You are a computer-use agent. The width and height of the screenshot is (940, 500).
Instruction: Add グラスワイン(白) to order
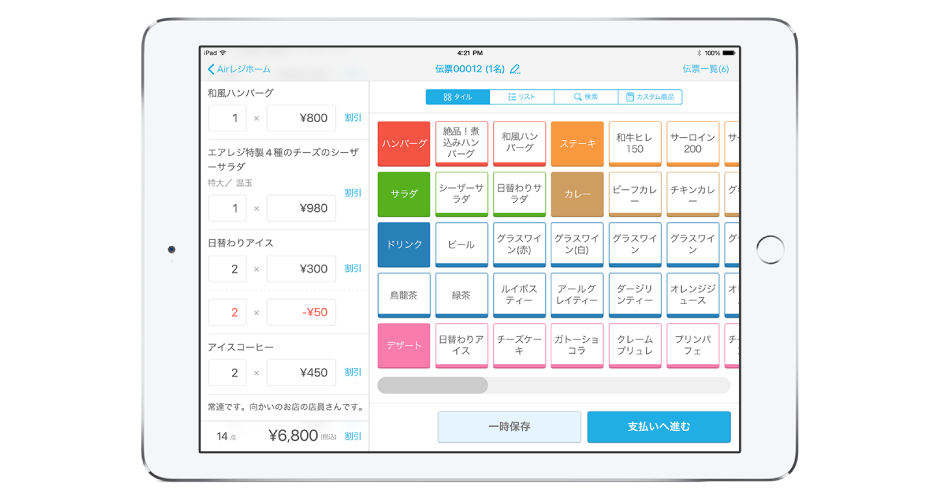tap(577, 245)
